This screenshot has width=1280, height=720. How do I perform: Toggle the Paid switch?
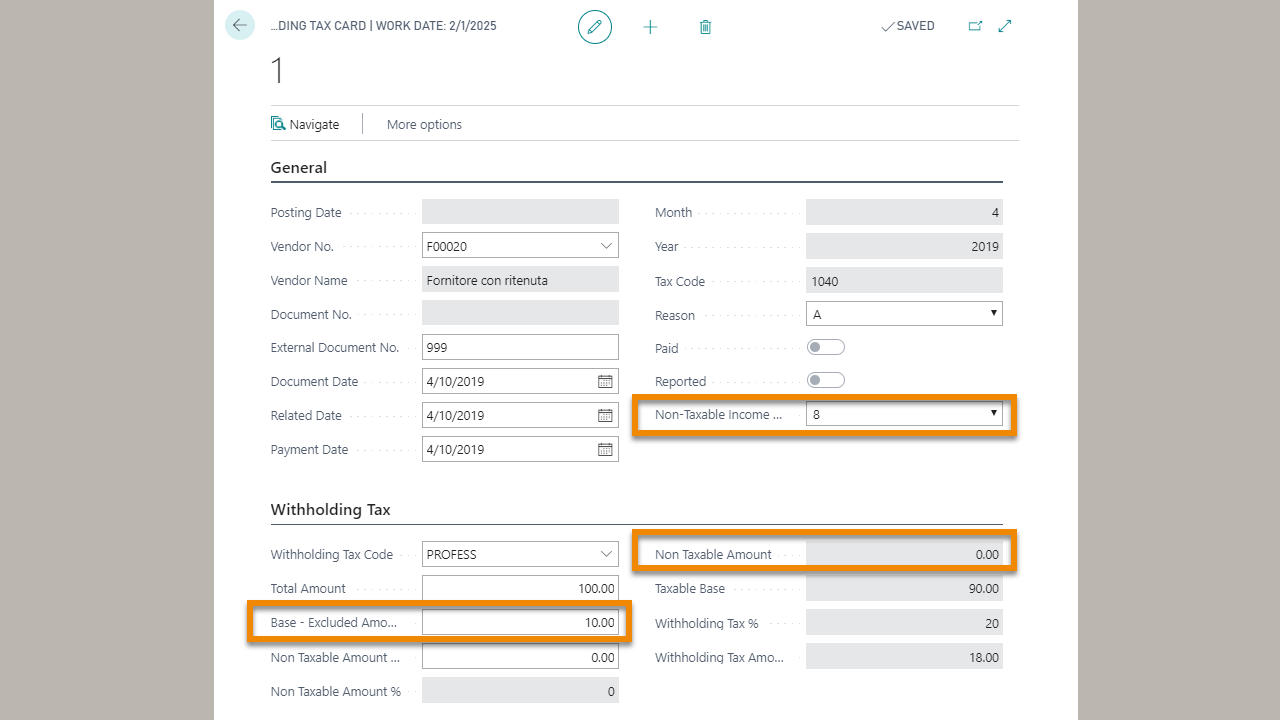point(826,347)
